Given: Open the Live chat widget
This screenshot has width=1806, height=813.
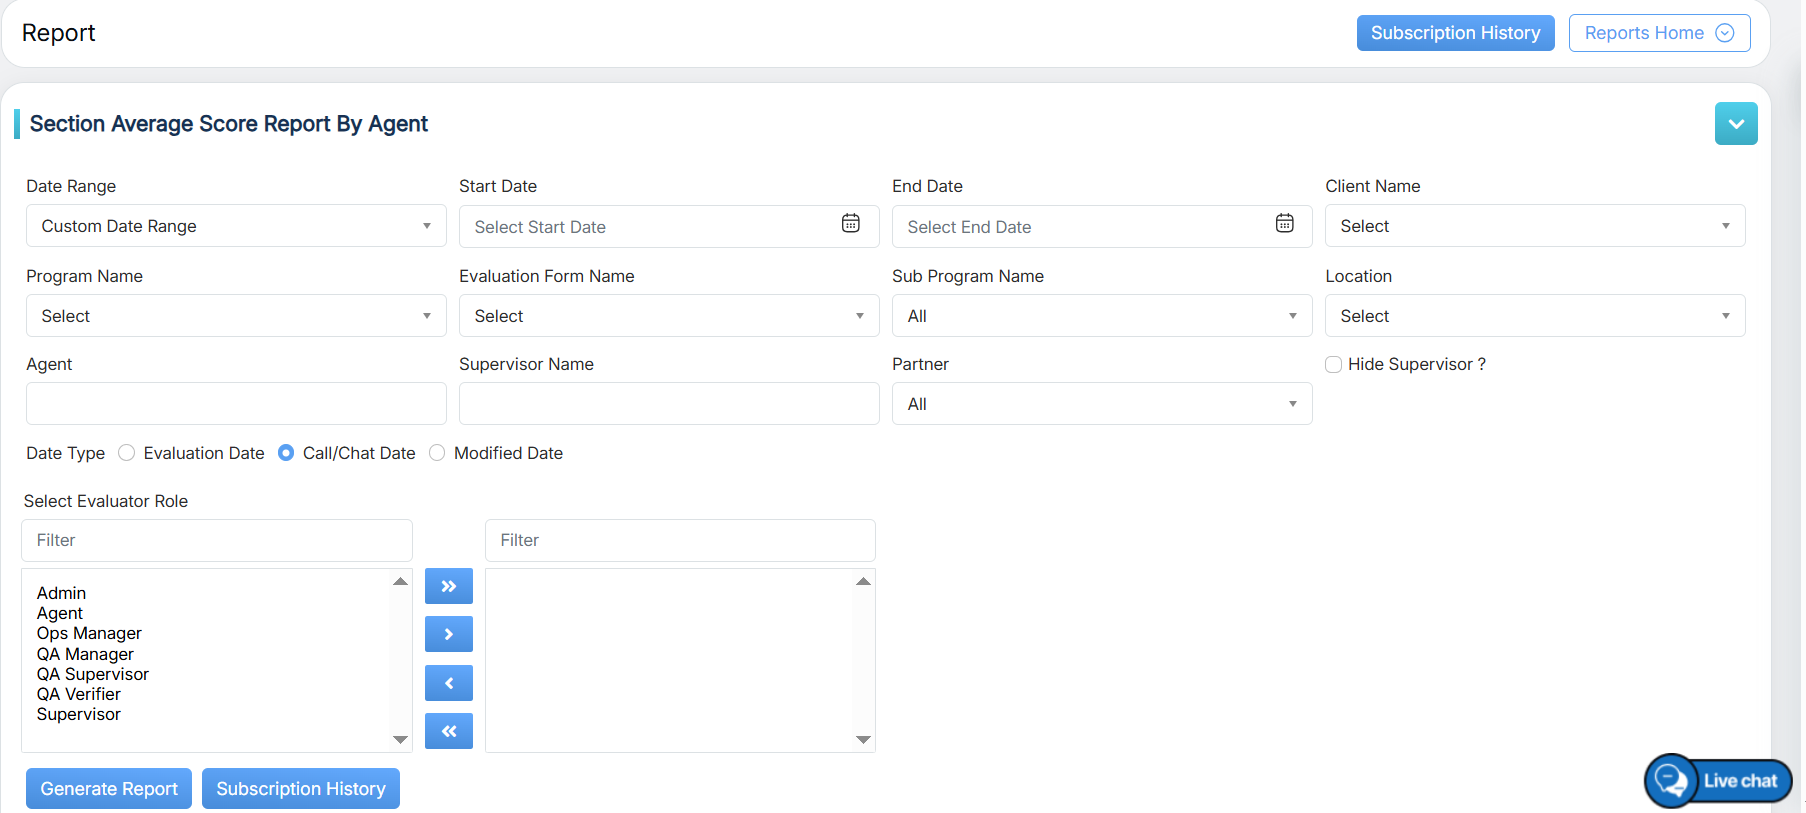Looking at the screenshot, I should pos(1718,781).
